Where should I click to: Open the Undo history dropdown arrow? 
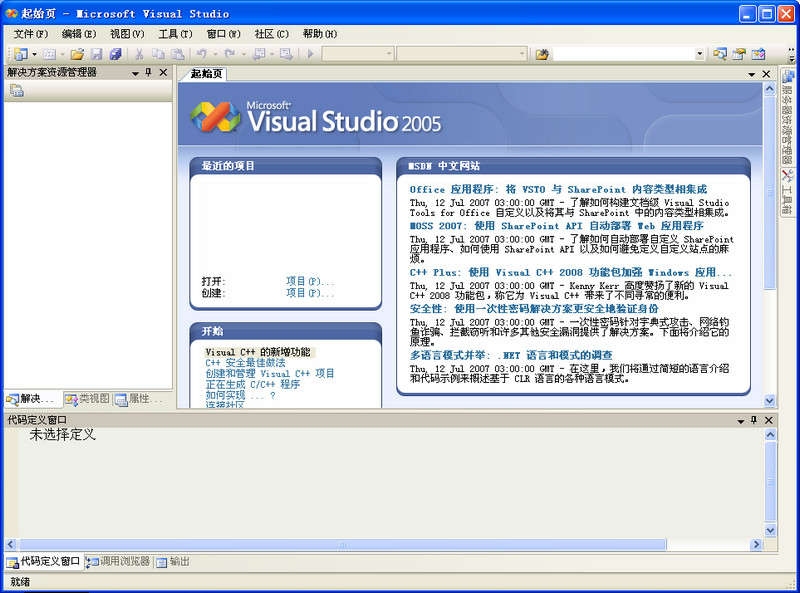pyautogui.click(x=215, y=54)
